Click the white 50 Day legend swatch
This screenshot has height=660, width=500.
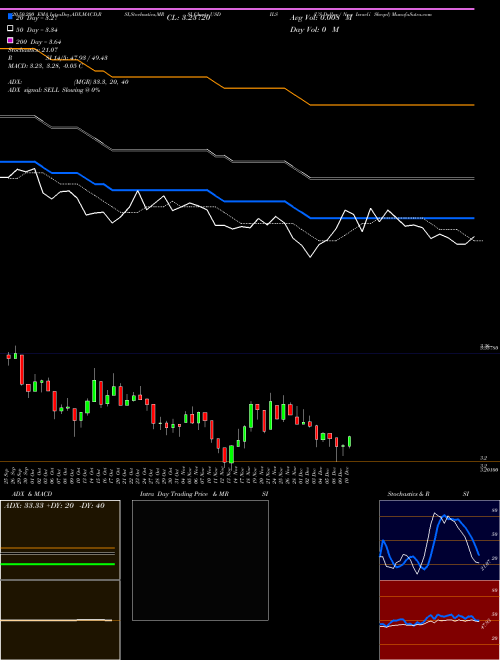point(10,29)
